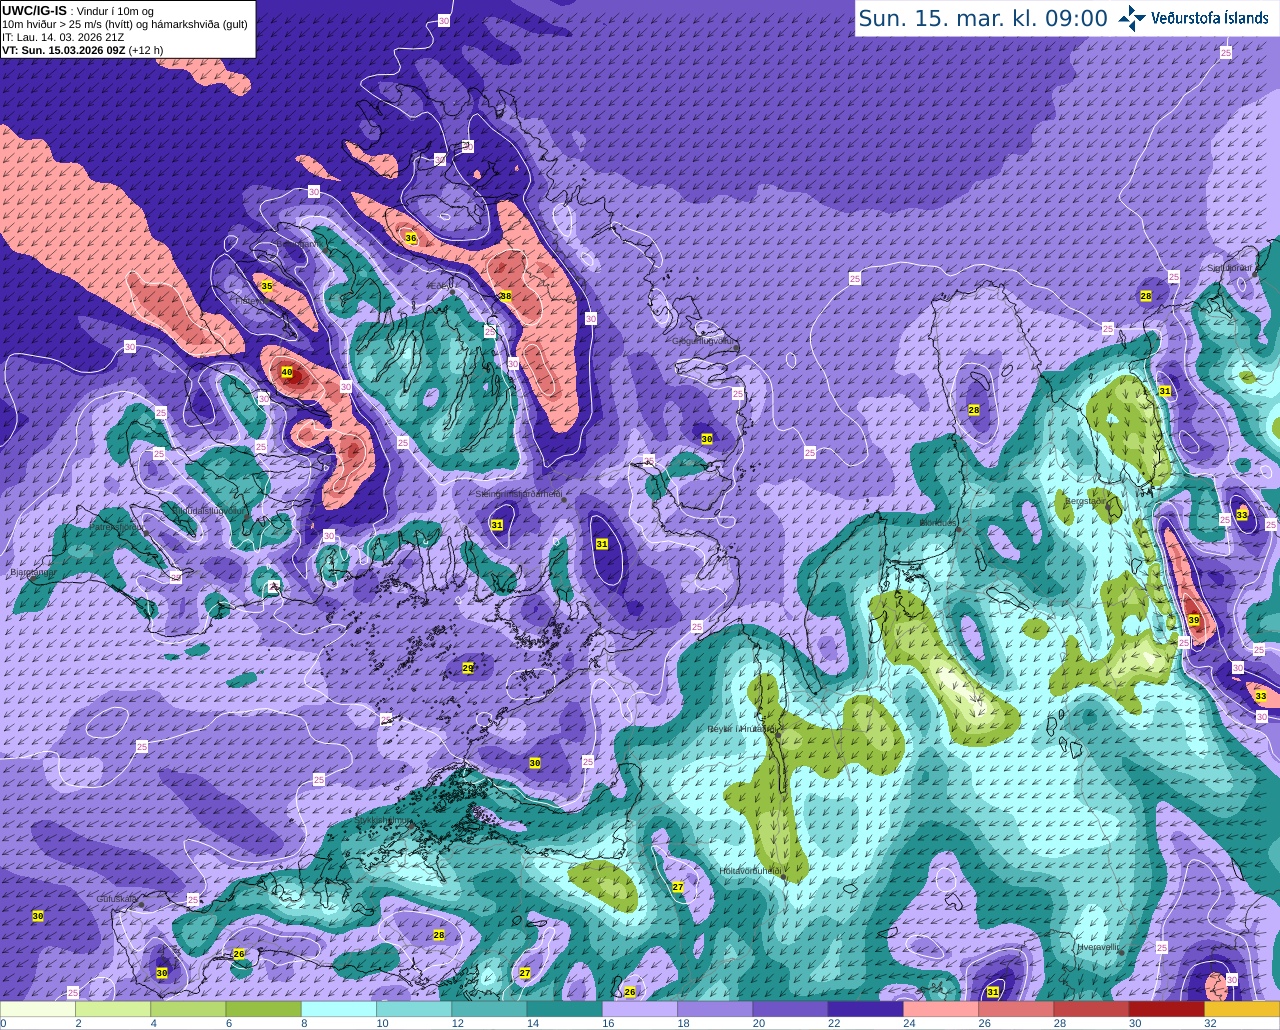Click the Blönduós station label
Screen dimensions: 1280x1030
[938, 523]
